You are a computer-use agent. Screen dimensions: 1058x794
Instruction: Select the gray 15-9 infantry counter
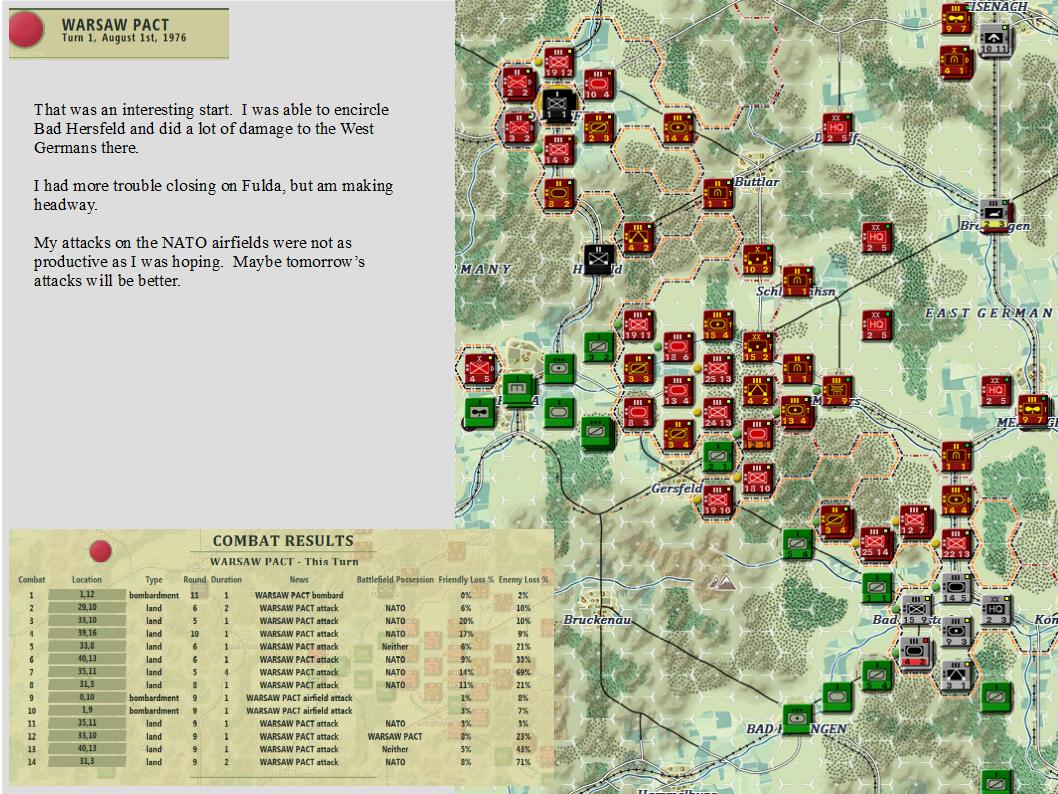click(916, 611)
